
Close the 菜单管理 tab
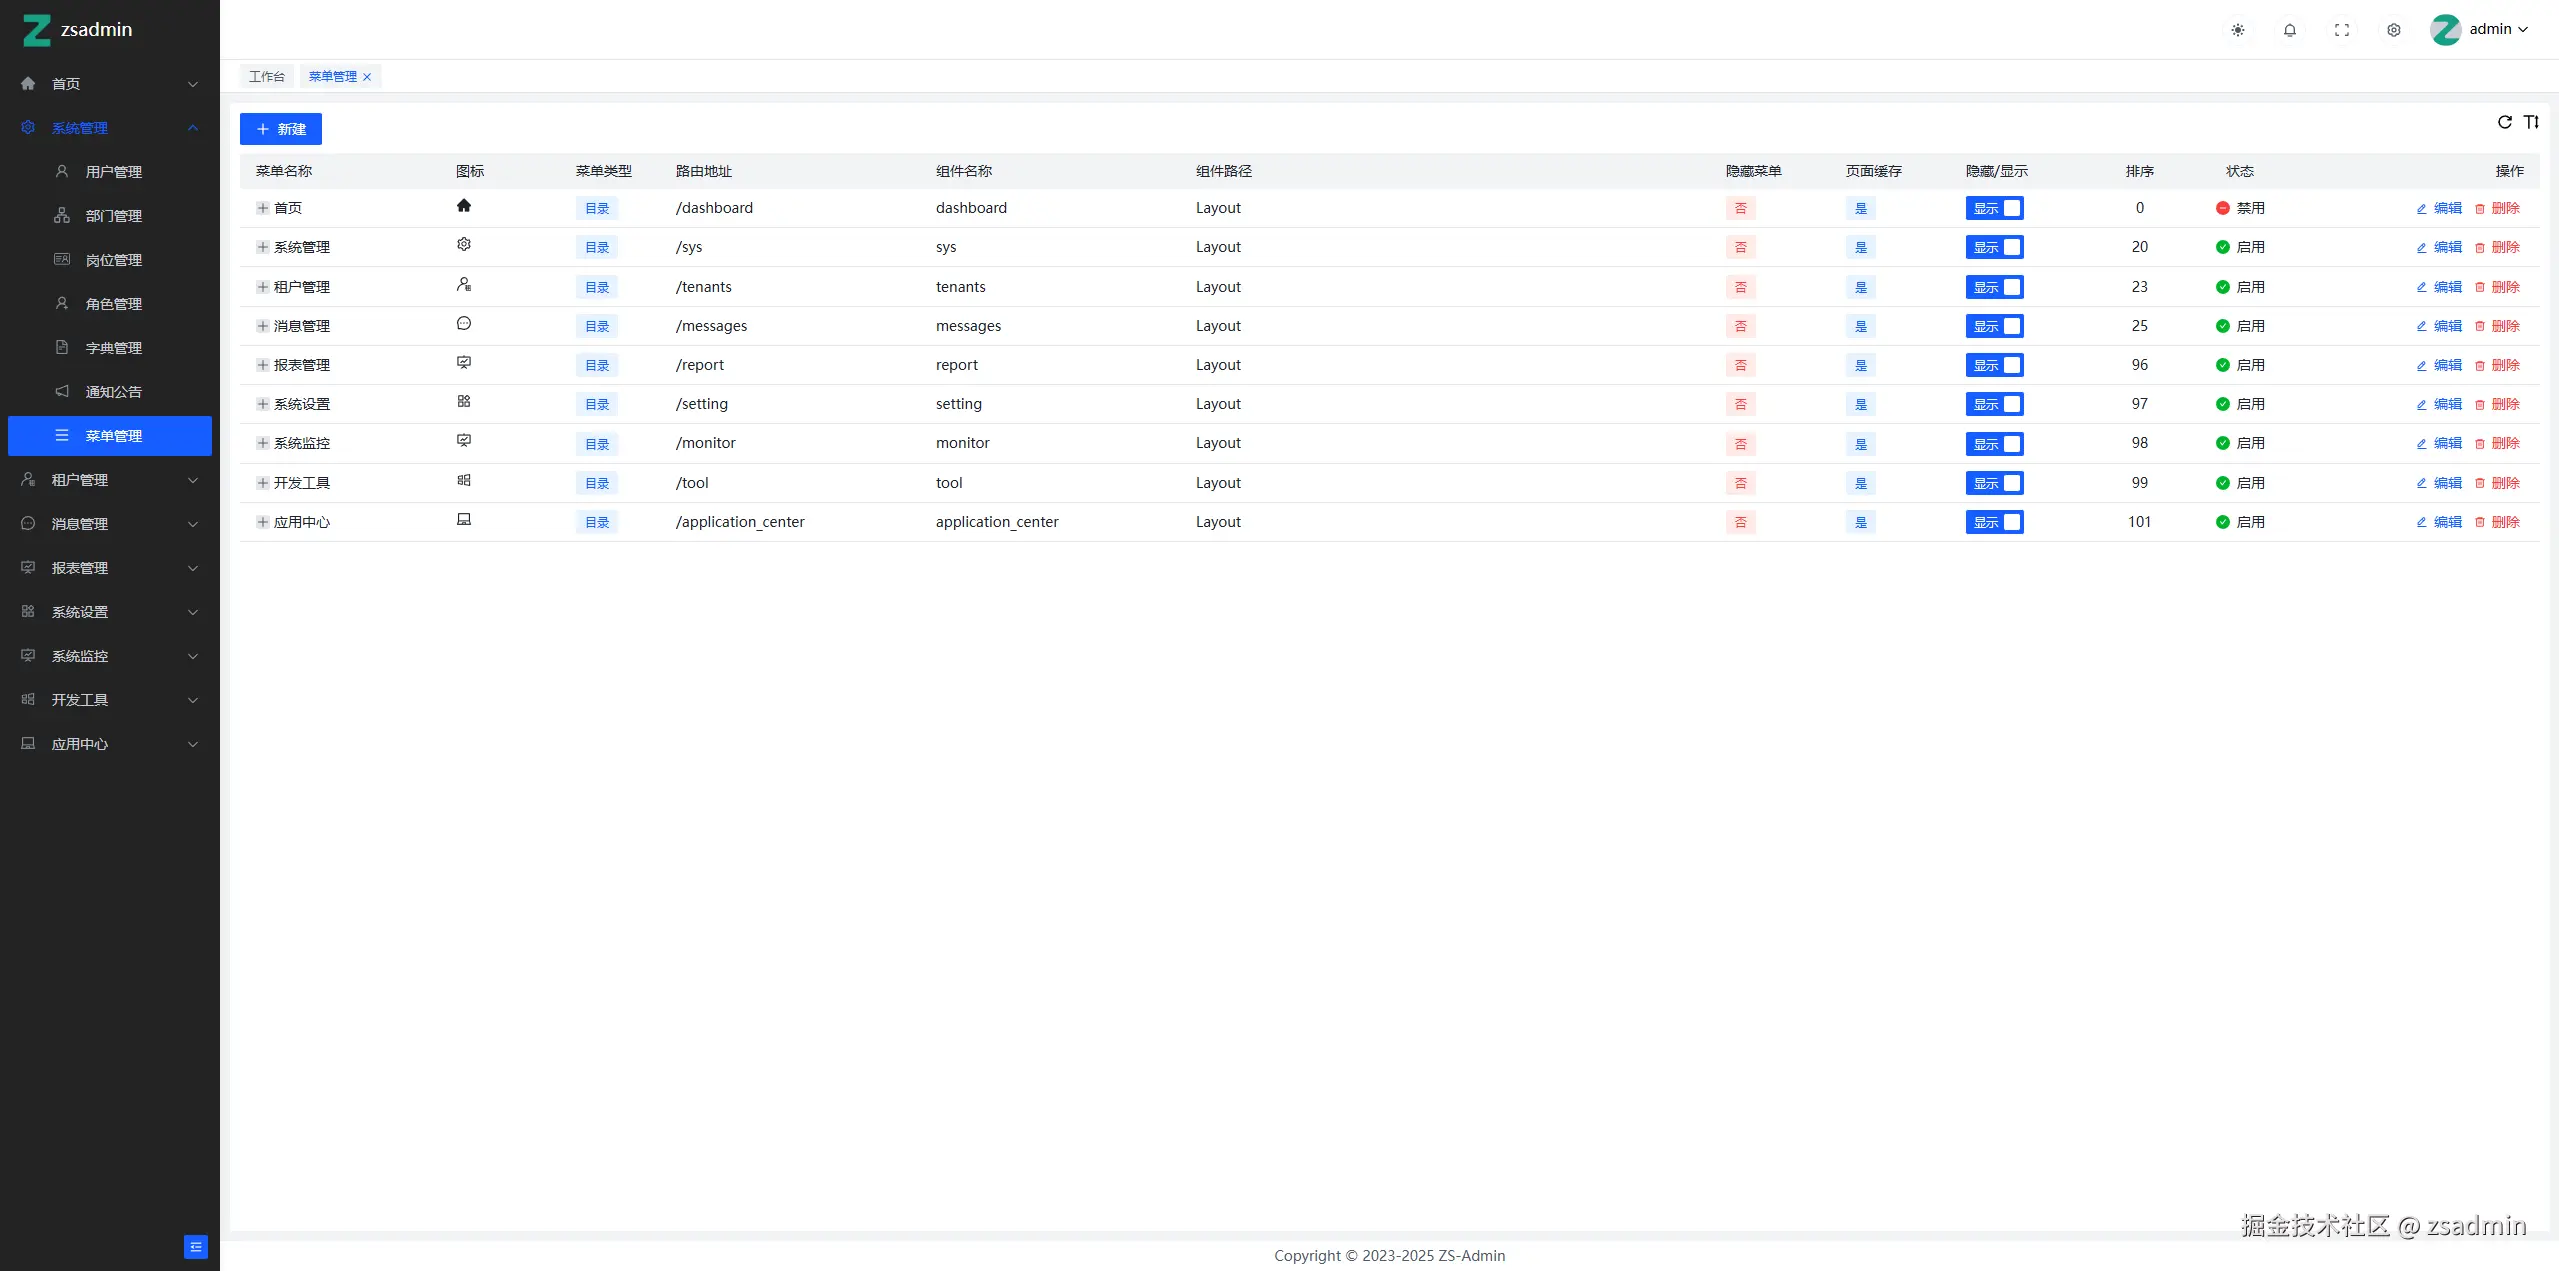367,77
